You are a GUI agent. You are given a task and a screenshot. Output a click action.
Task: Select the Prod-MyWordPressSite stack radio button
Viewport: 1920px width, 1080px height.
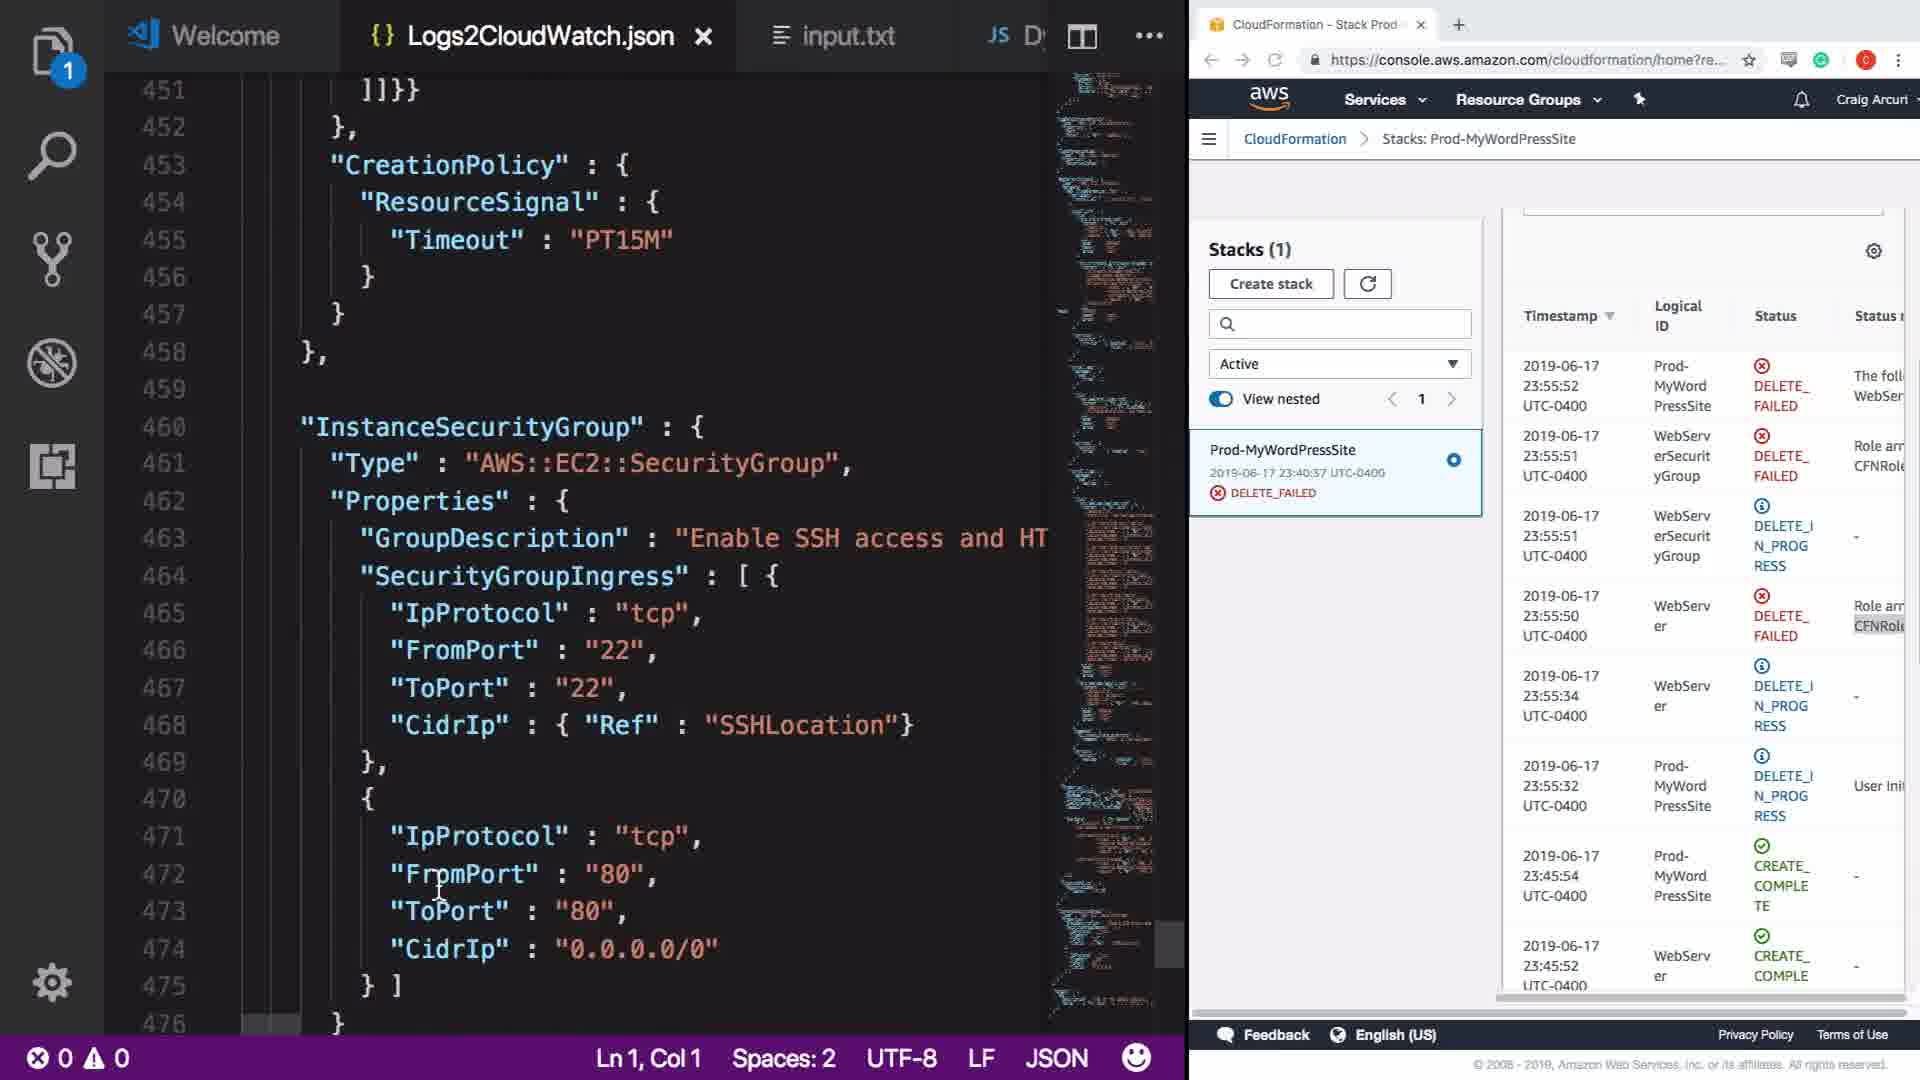coord(1453,460)
